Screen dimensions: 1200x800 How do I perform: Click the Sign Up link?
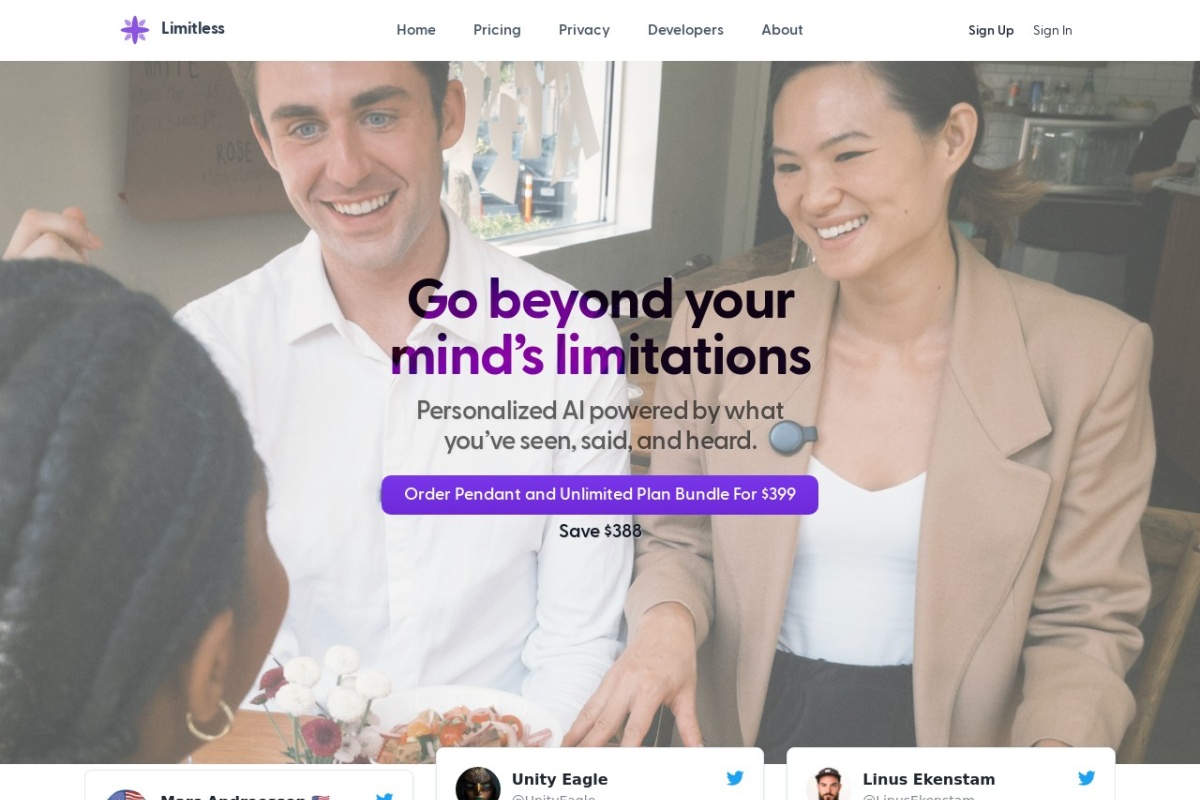point(991,30)
